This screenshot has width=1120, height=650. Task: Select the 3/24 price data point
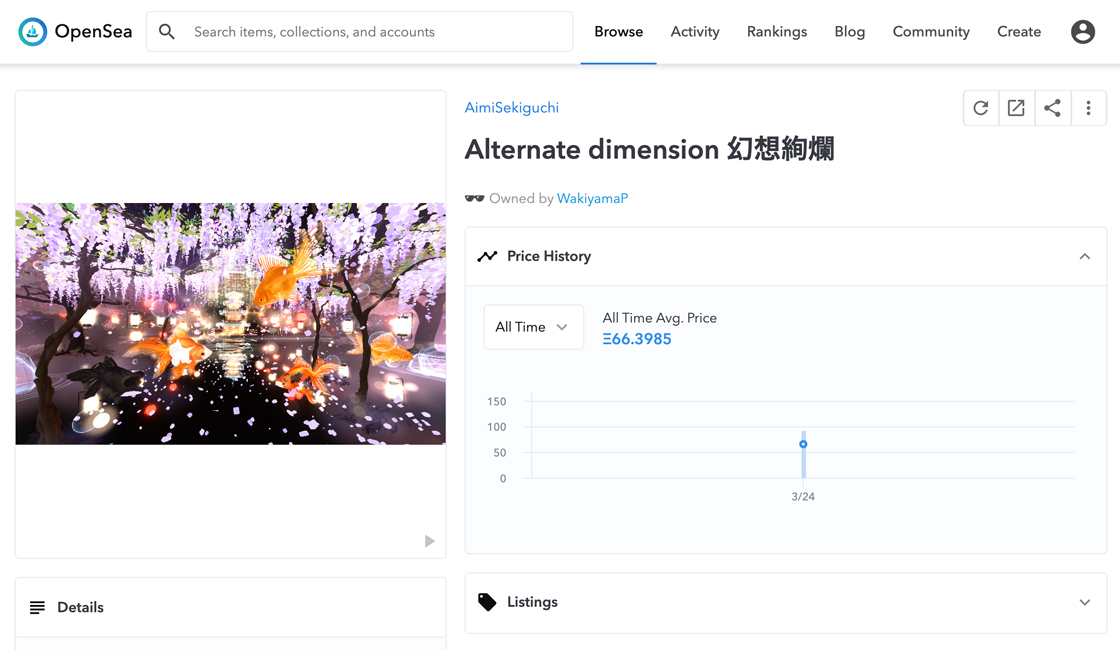coord(804,444)
